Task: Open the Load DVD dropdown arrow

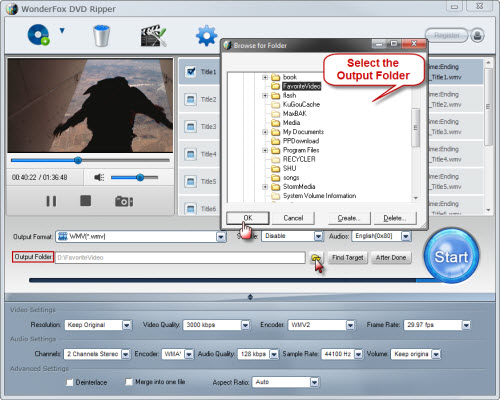Action: click(x=62, y=31)
